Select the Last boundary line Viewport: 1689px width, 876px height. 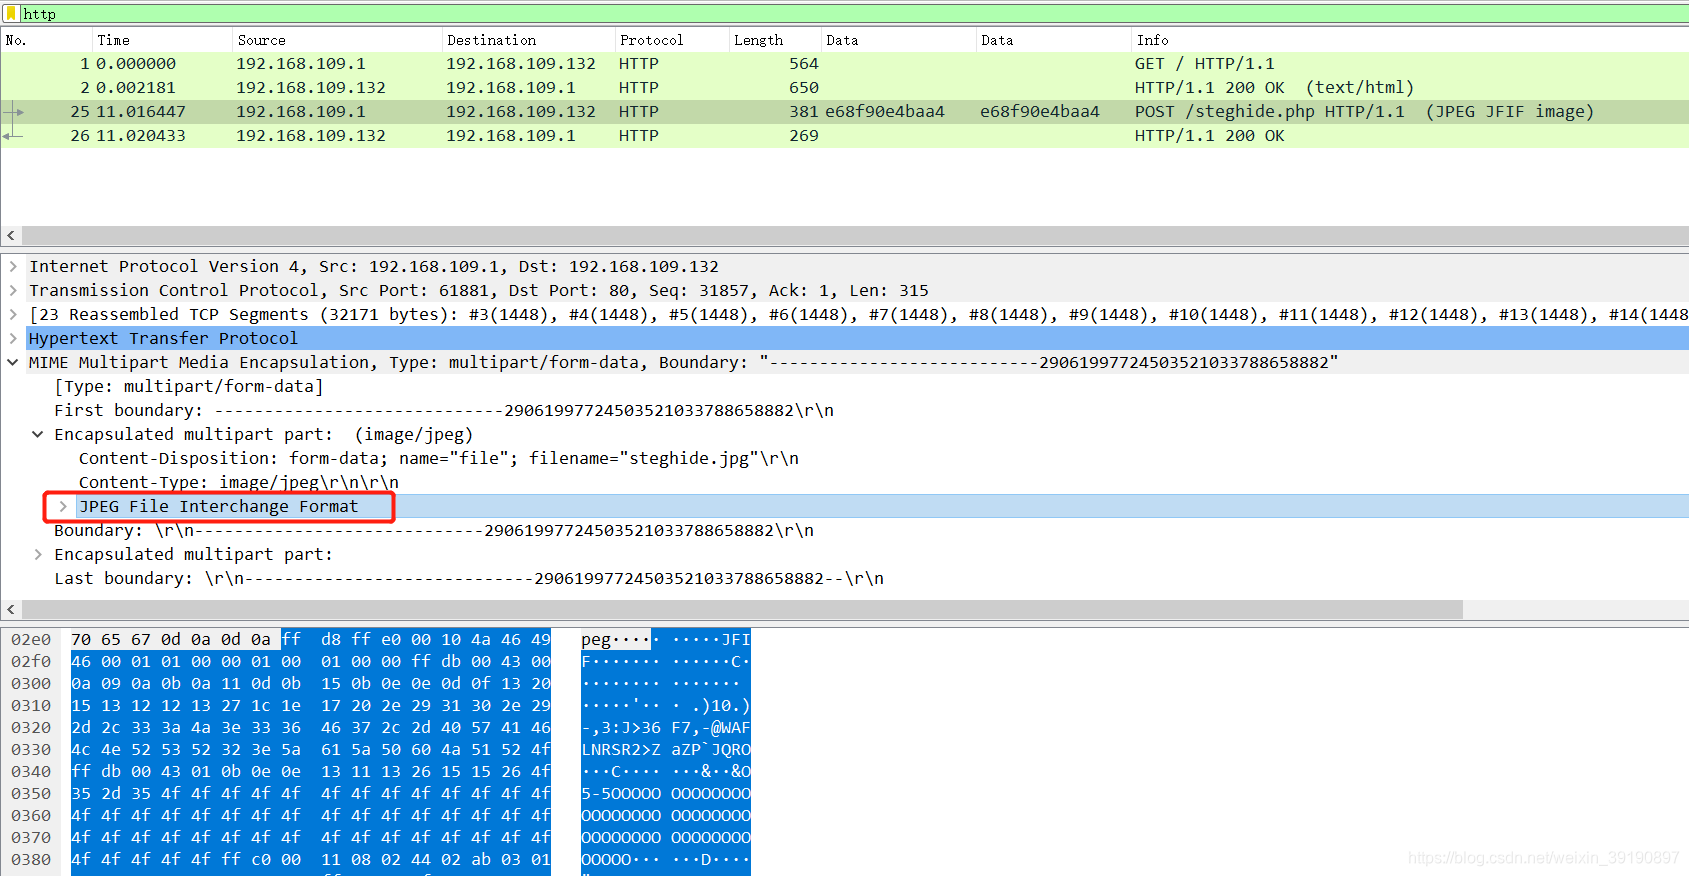click(469, 578)
